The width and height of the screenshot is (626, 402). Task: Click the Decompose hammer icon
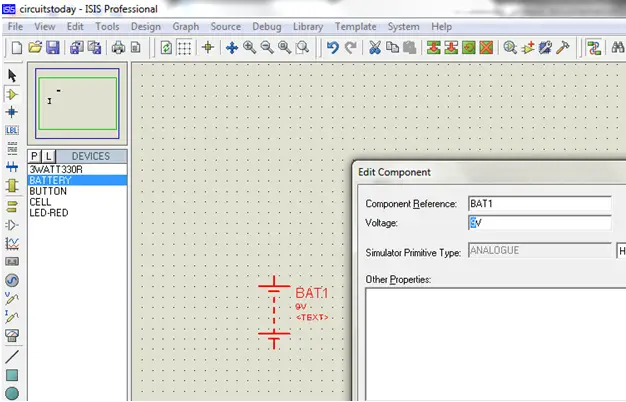tap(563, 48)
